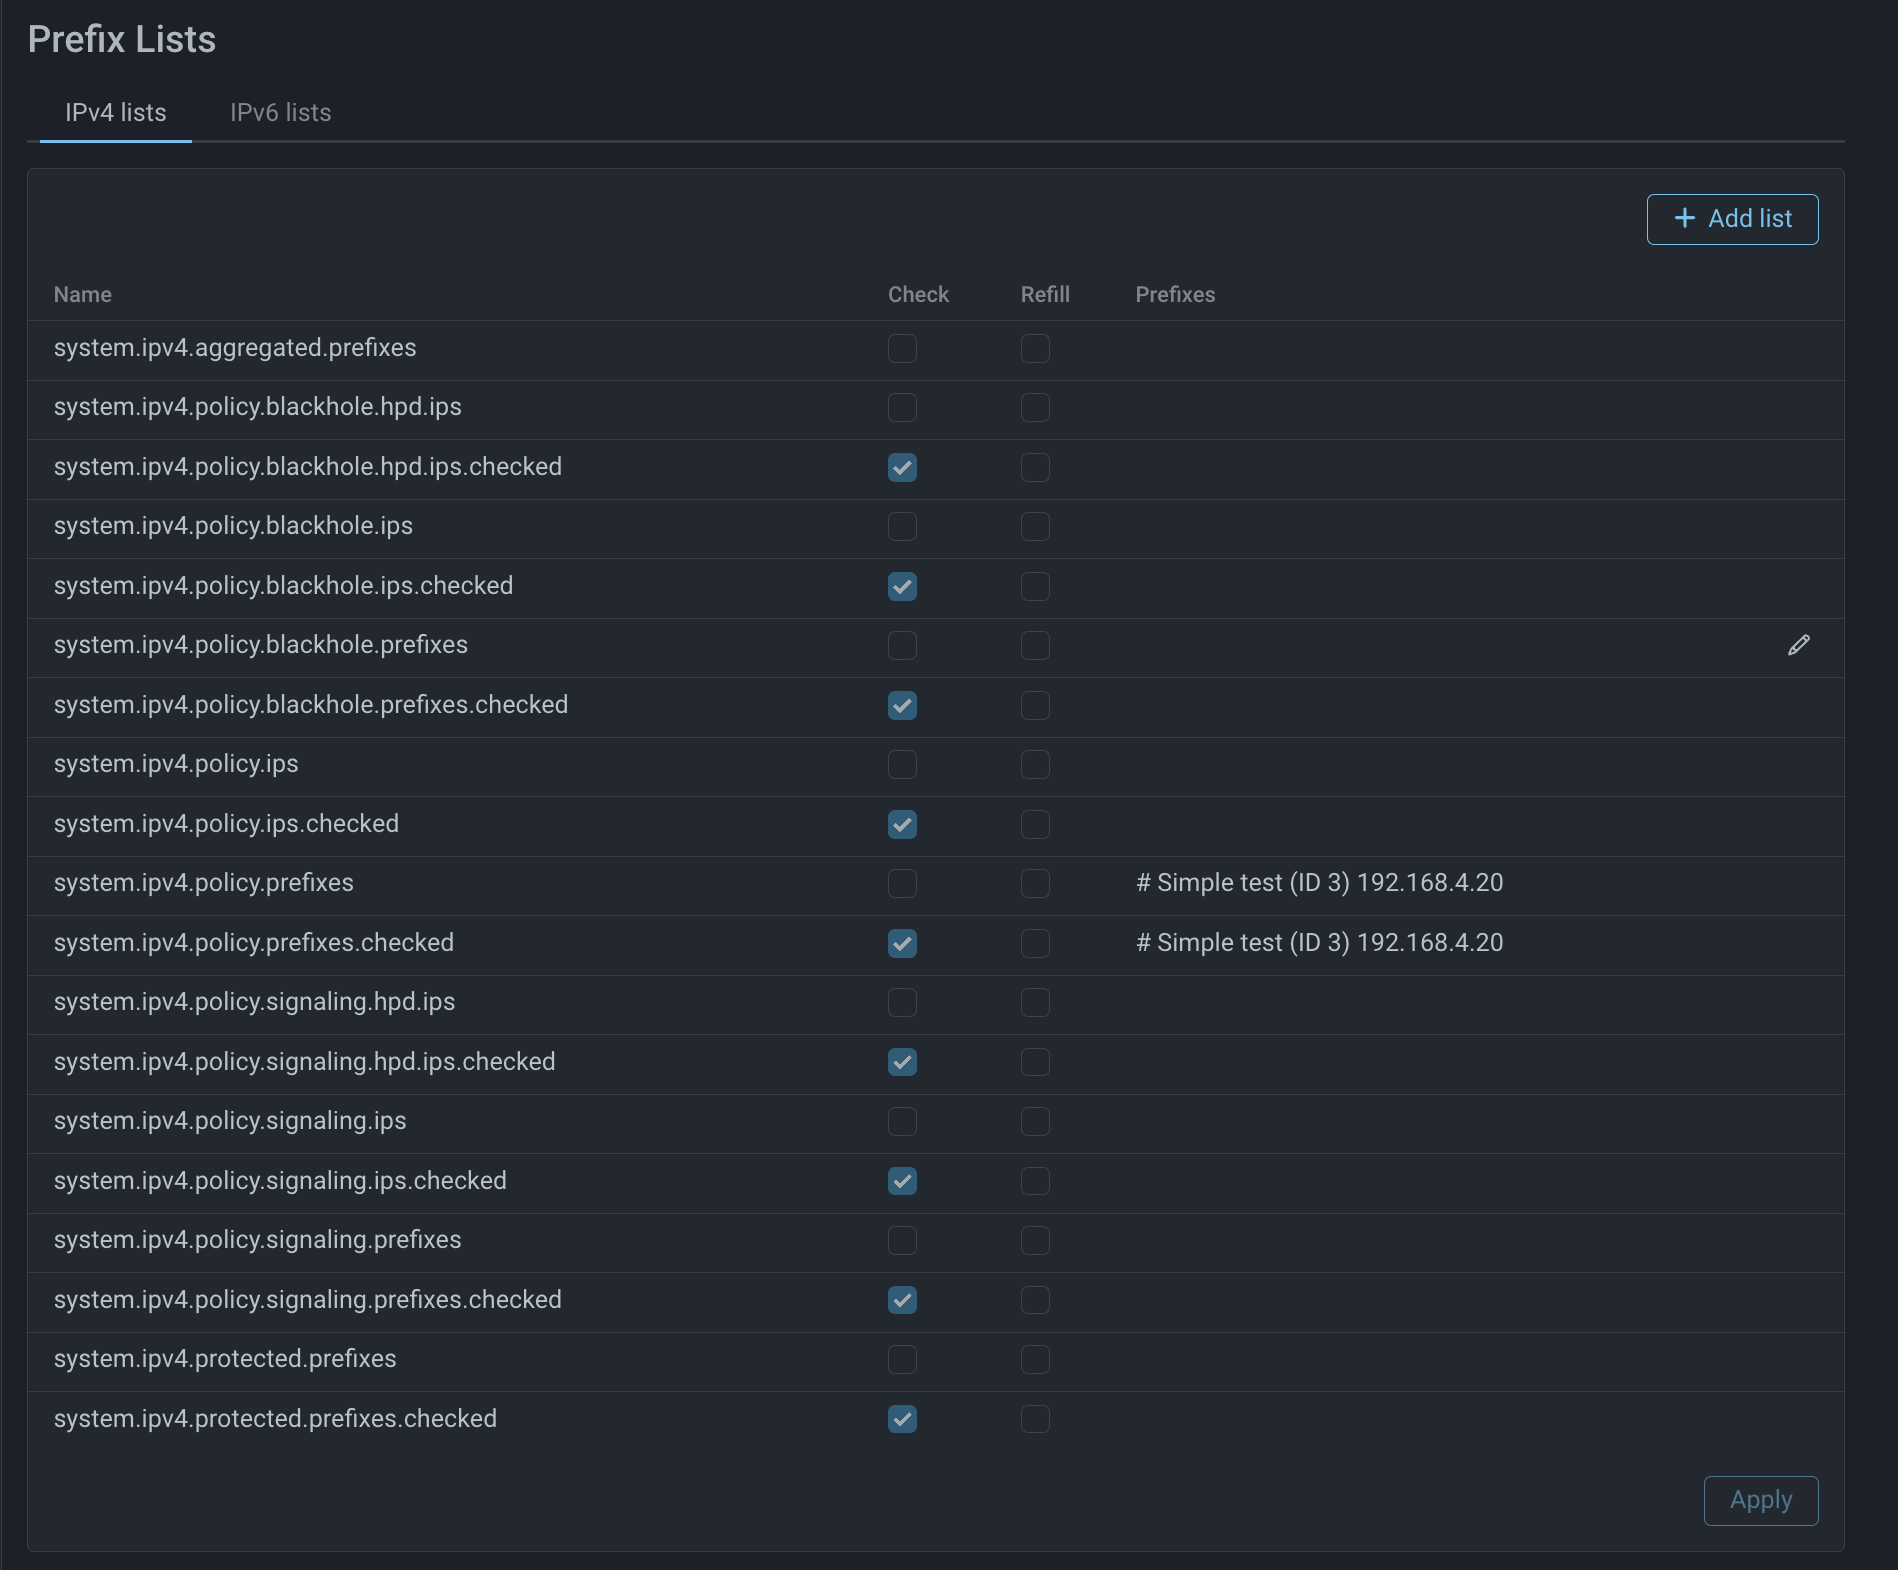Click the plus icon in Add list
The height and width of the screenshot is (1570, 1898).
(x=1685, y=218)
